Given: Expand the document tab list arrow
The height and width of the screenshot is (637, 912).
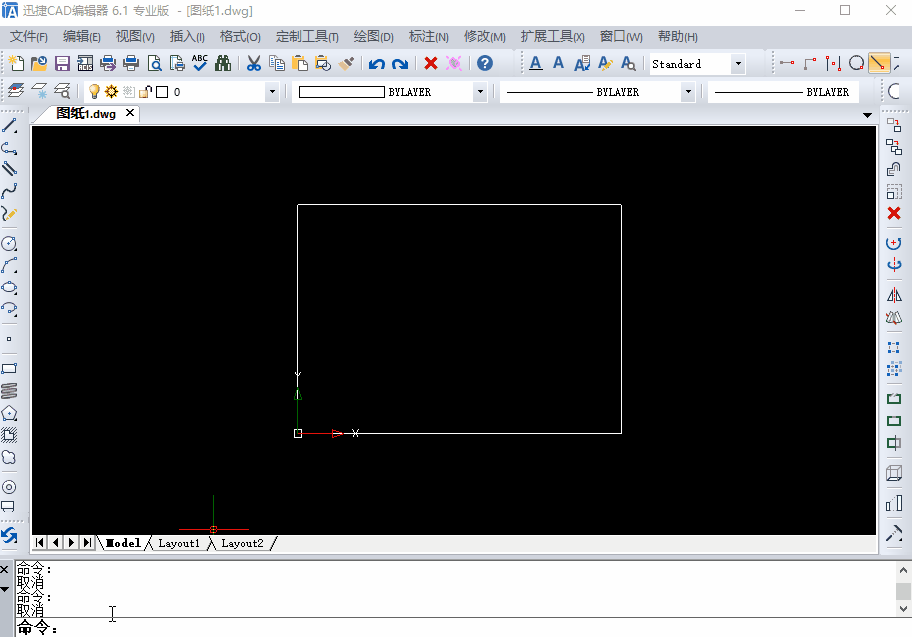Looking at the screenshot, I should (x=867, y=115).
